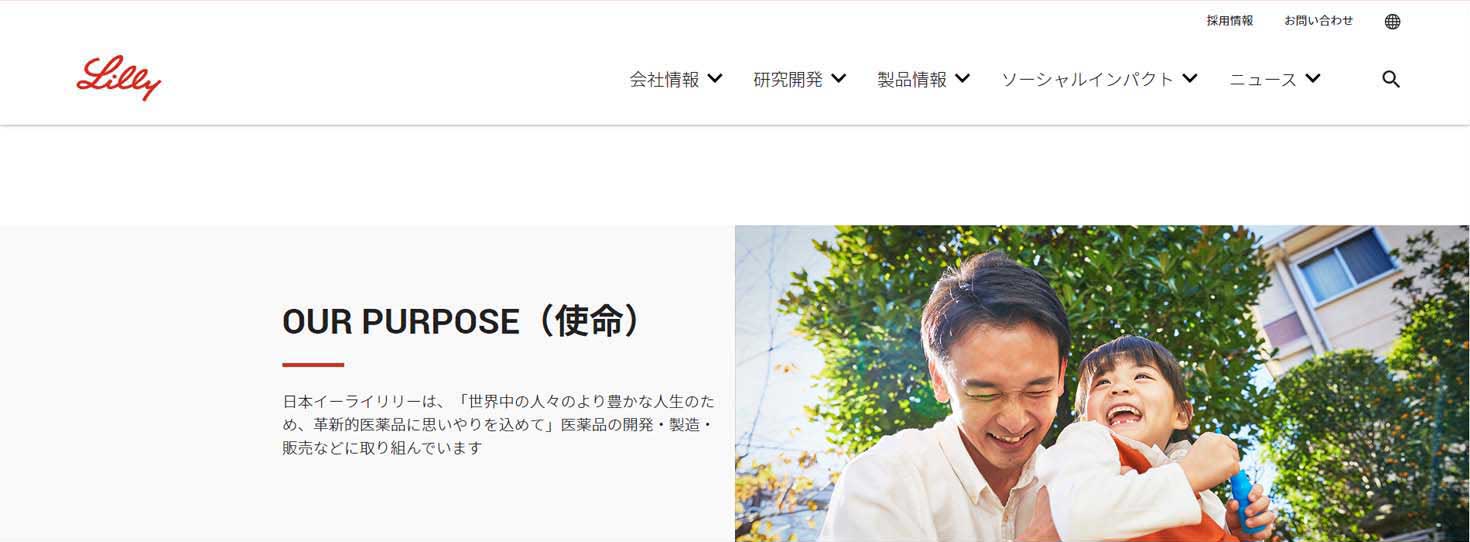This screenshot has height=542, width=1470.
Task: Expand the ソーシャルインパクト chevron arrow
Action: [x=1190, y=78]
